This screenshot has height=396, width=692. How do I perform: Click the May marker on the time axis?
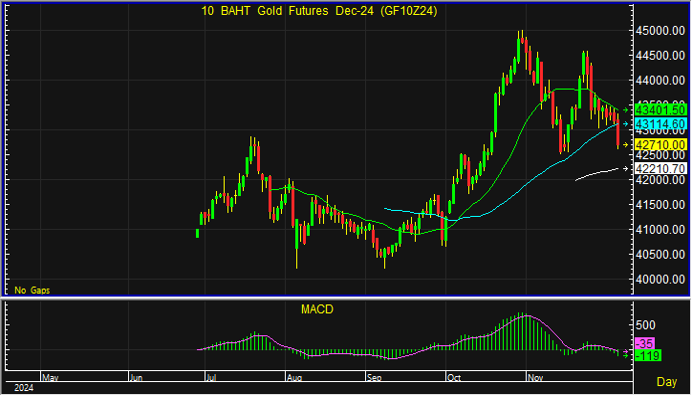(50, 377)
